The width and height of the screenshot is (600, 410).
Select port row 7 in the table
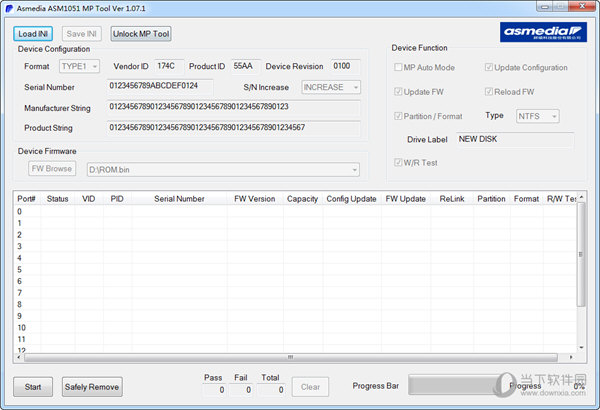tap(295, 293)
